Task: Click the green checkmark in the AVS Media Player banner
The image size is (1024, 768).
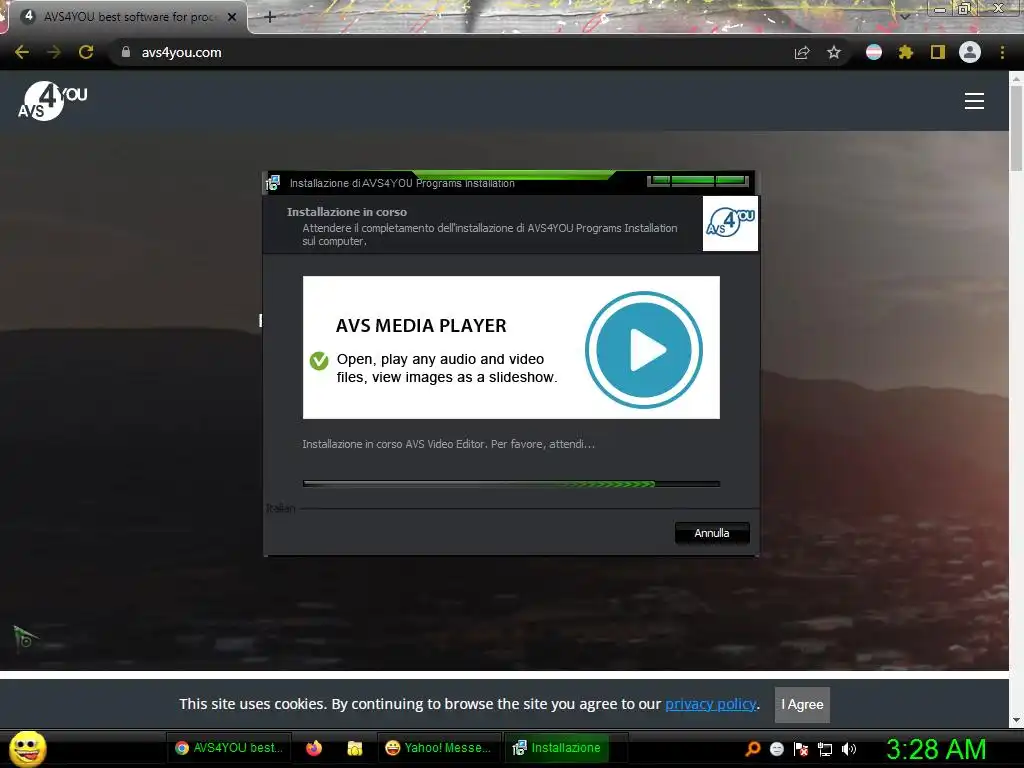Action: click(319, 360)
